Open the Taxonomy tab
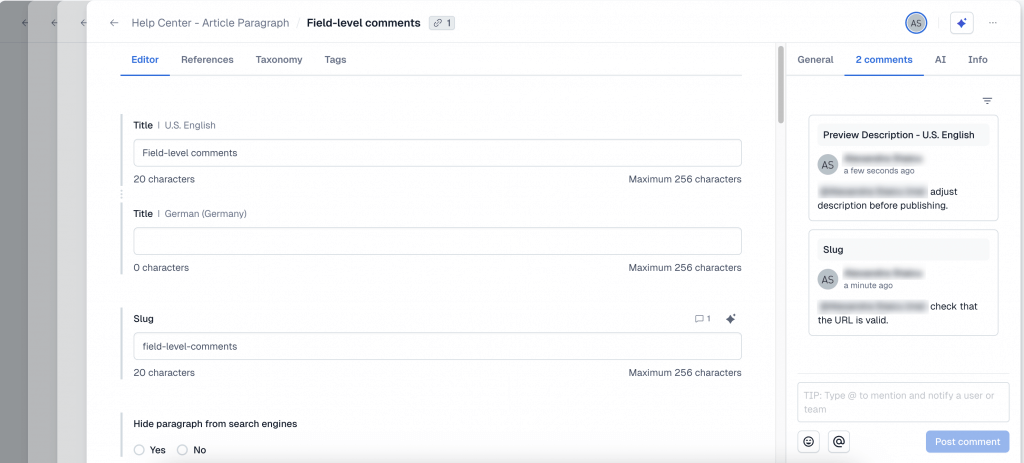1024x463 pixels. pyautogui.click(x=279, y=59)
